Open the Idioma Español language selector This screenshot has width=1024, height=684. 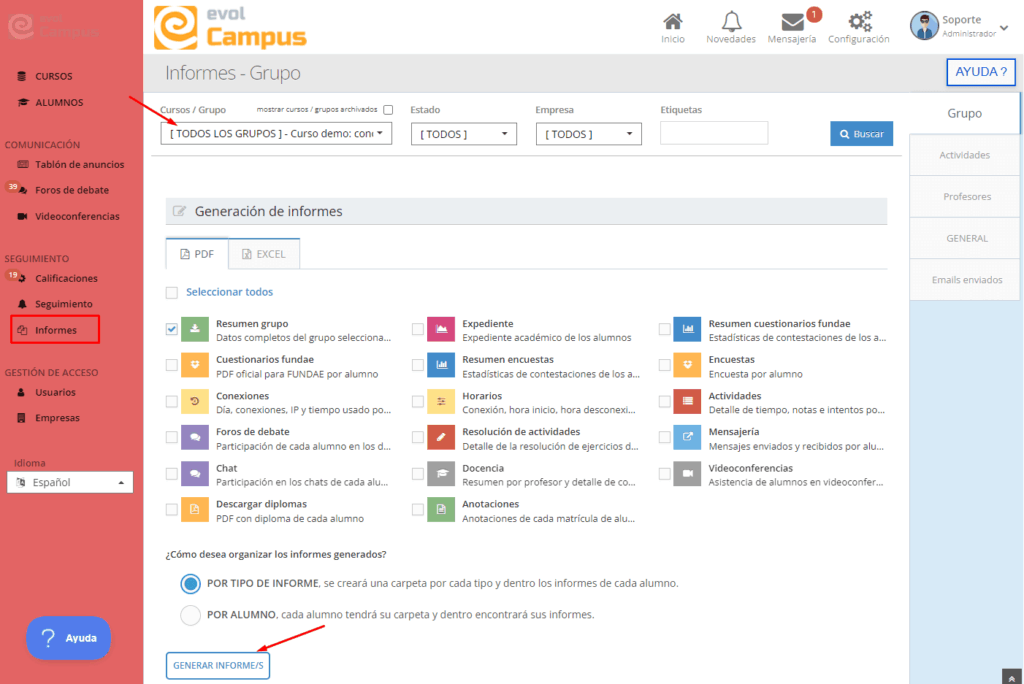click(x=70, y=482)
